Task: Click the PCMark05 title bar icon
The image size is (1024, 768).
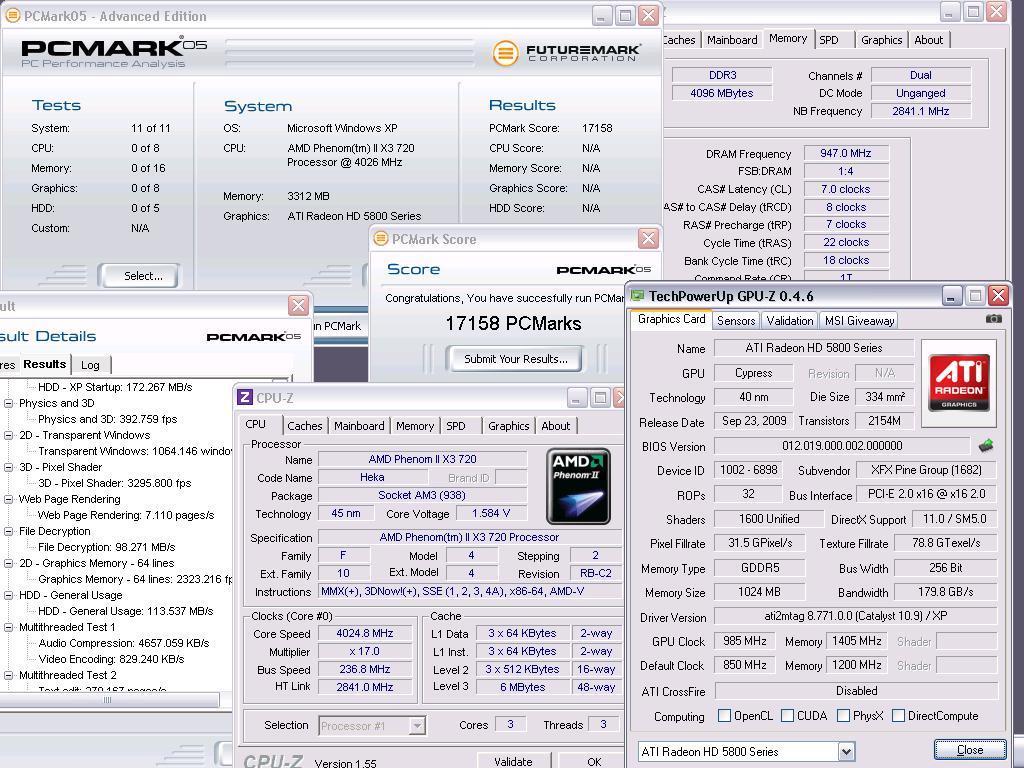Action: (12, 16)
